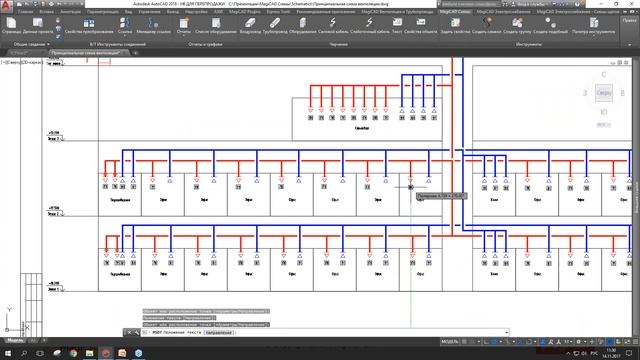Click the viewport controls label at top-left
Viewport: 640px width, 360px height.
point(21,62)
